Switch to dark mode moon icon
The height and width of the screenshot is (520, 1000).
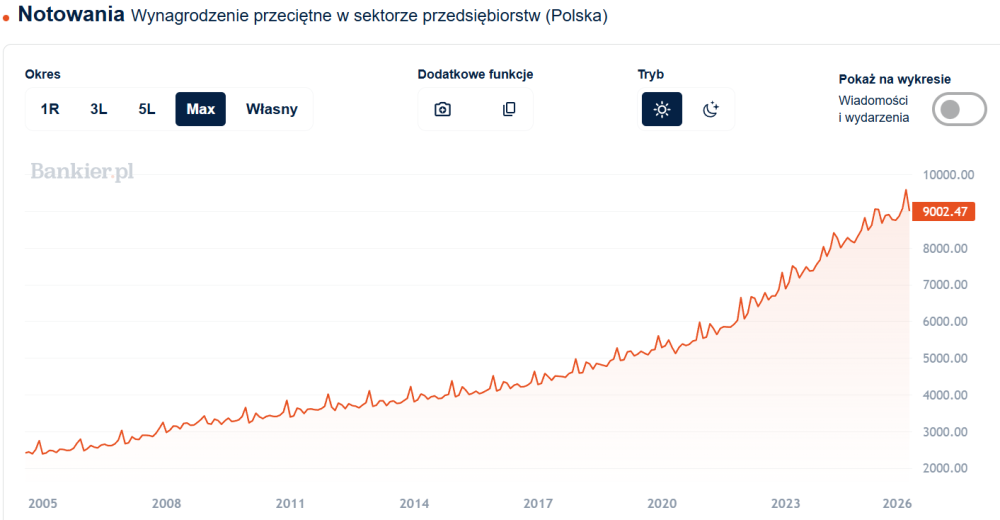pos(710,109)
